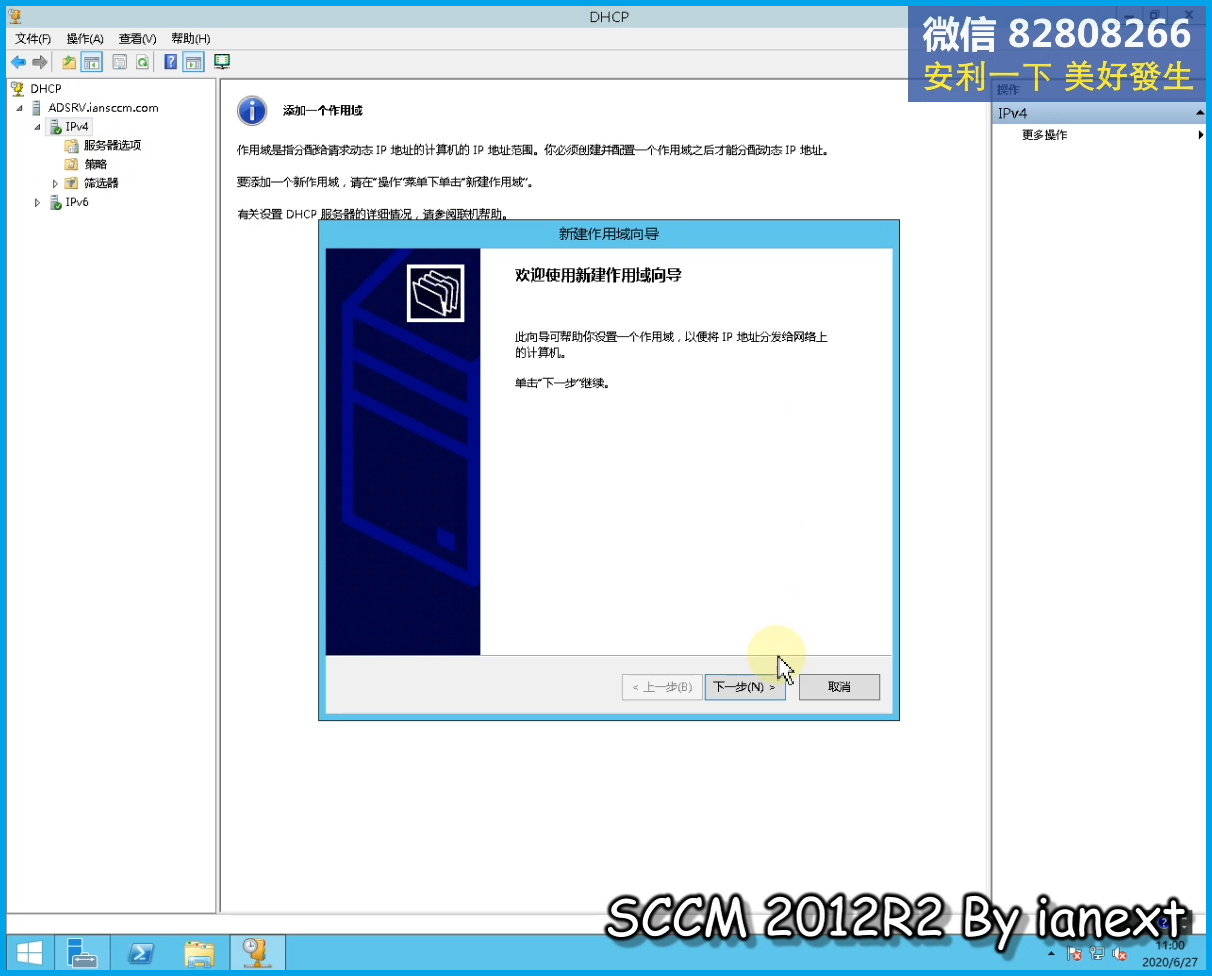Click the flag notification tray icon
This screenshot has width=1212, height=976.
pyautogui.click(x=1076, y=954)
